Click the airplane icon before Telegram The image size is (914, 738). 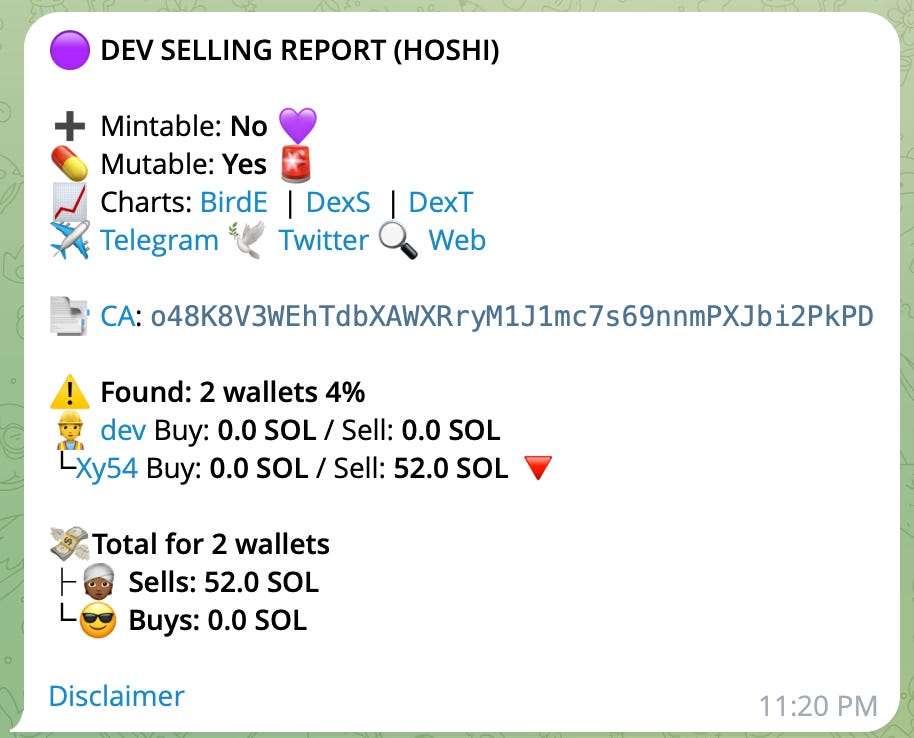(x=68, y=239)
